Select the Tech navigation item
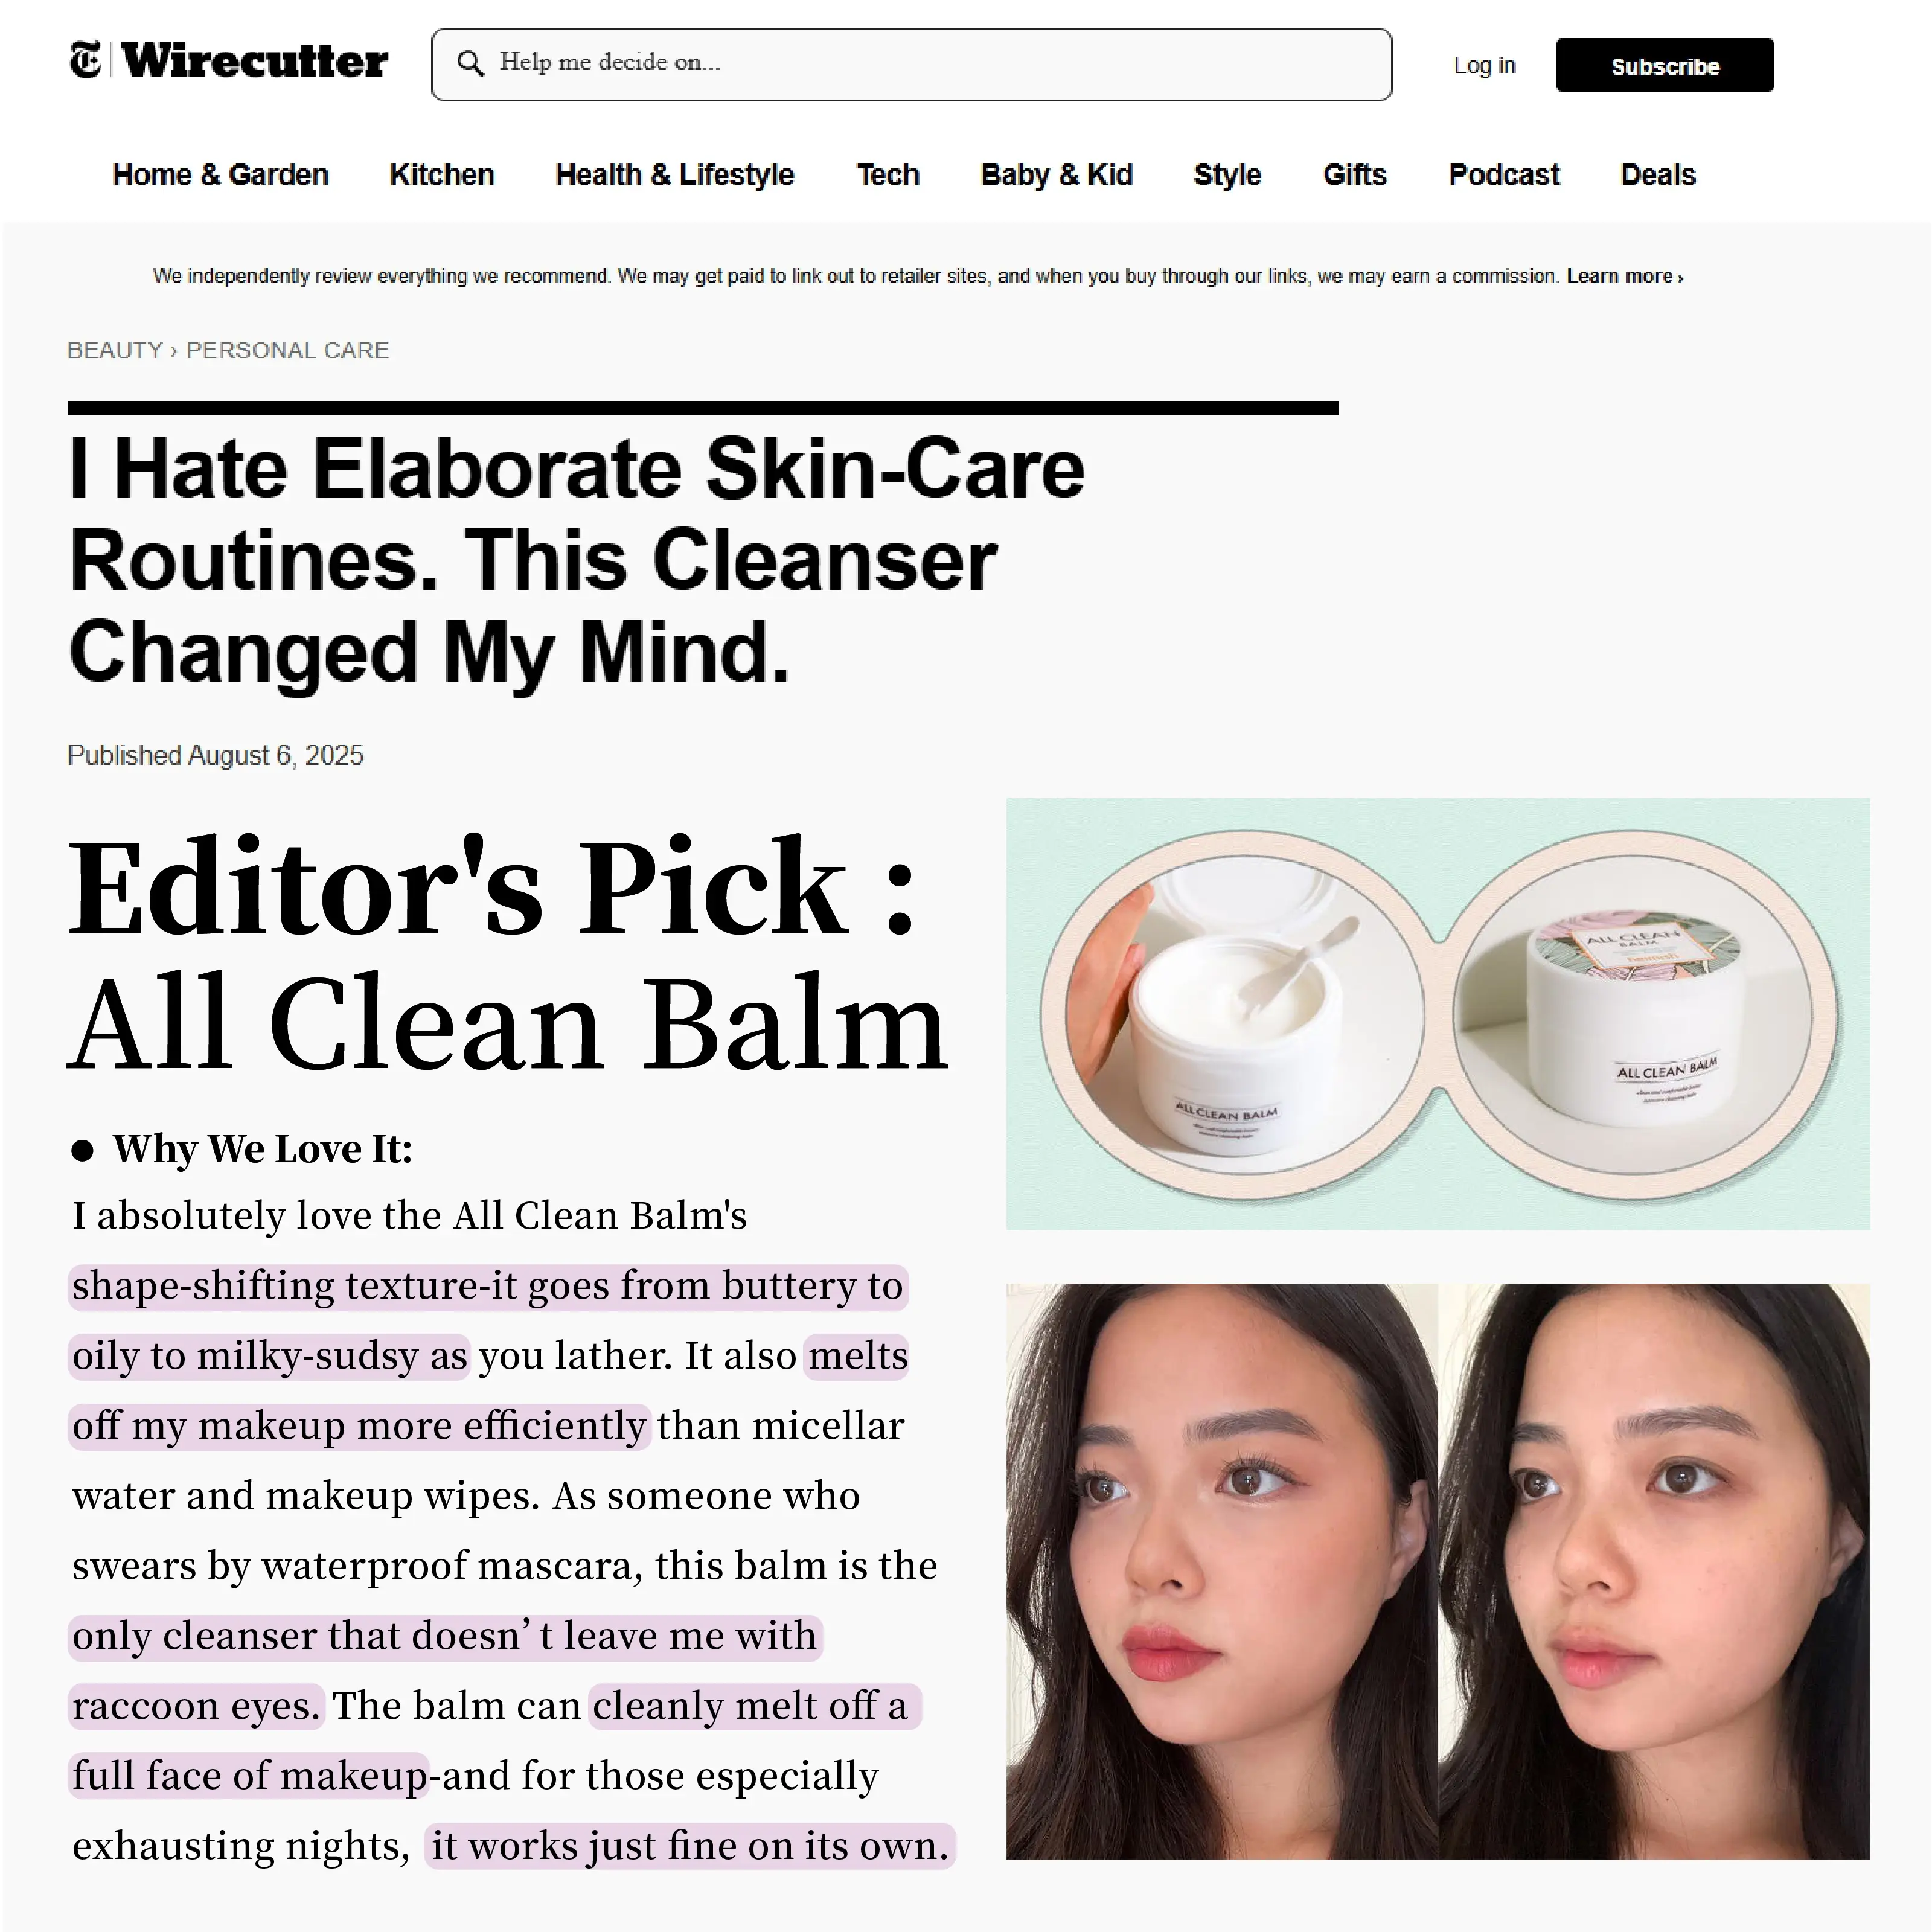Viewport: 1932px width, 1932px height. coord(888,174)
